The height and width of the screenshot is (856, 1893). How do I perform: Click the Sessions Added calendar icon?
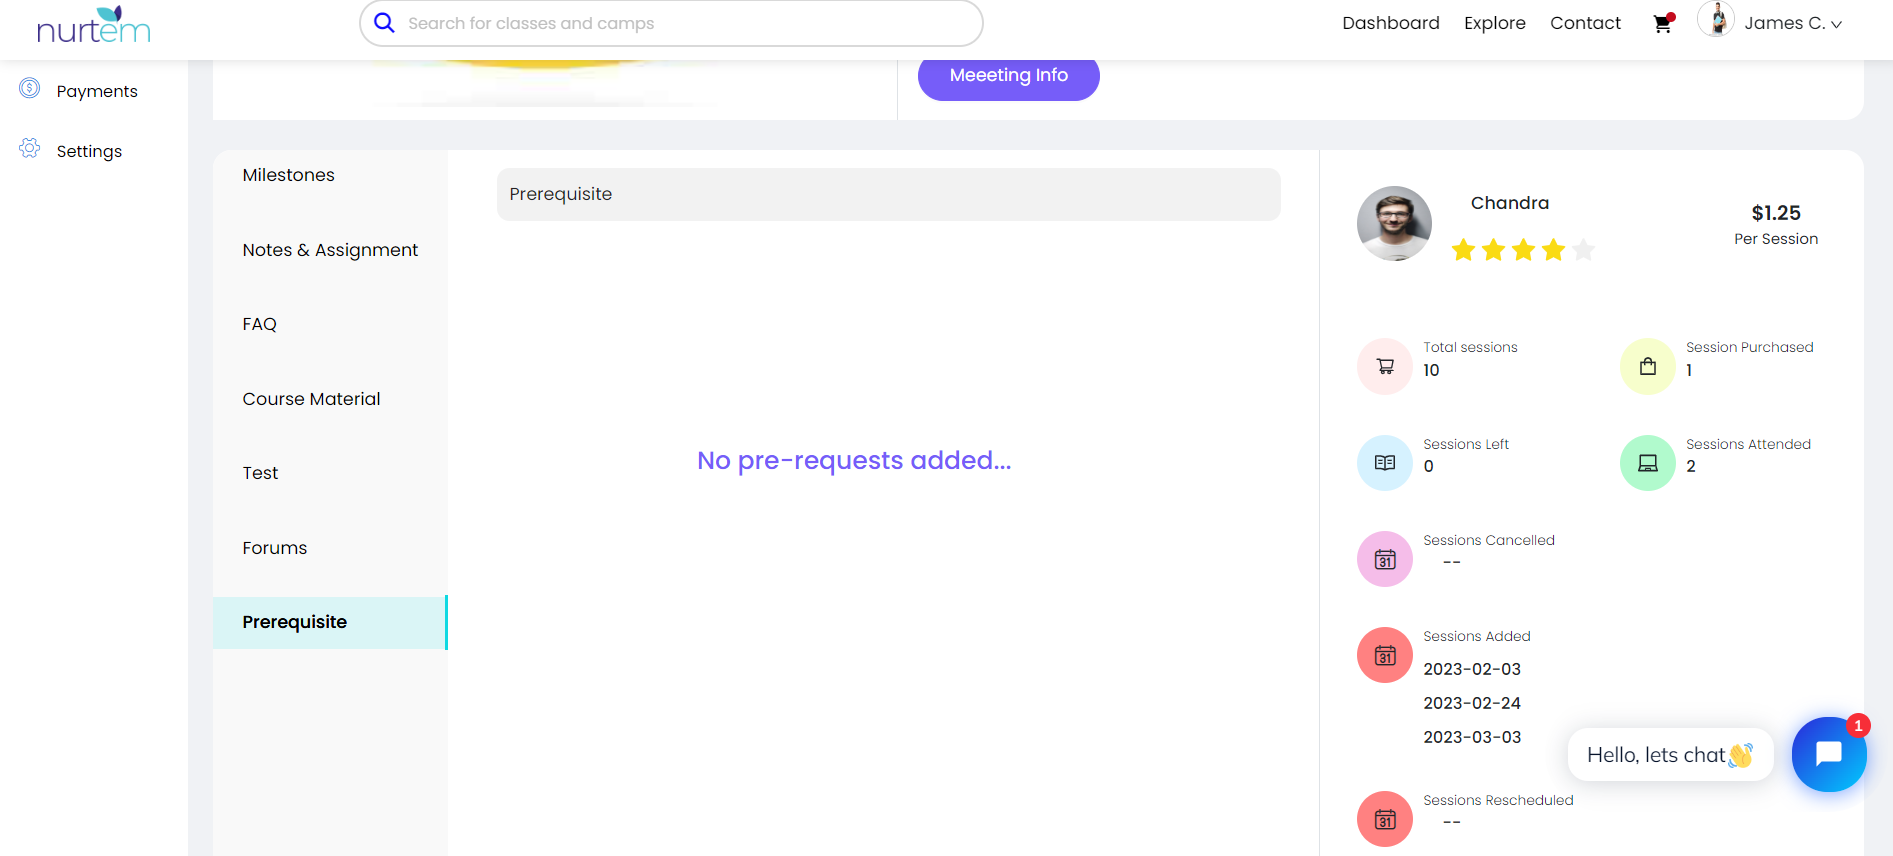pyautogui.click(x=1384, y=655)
